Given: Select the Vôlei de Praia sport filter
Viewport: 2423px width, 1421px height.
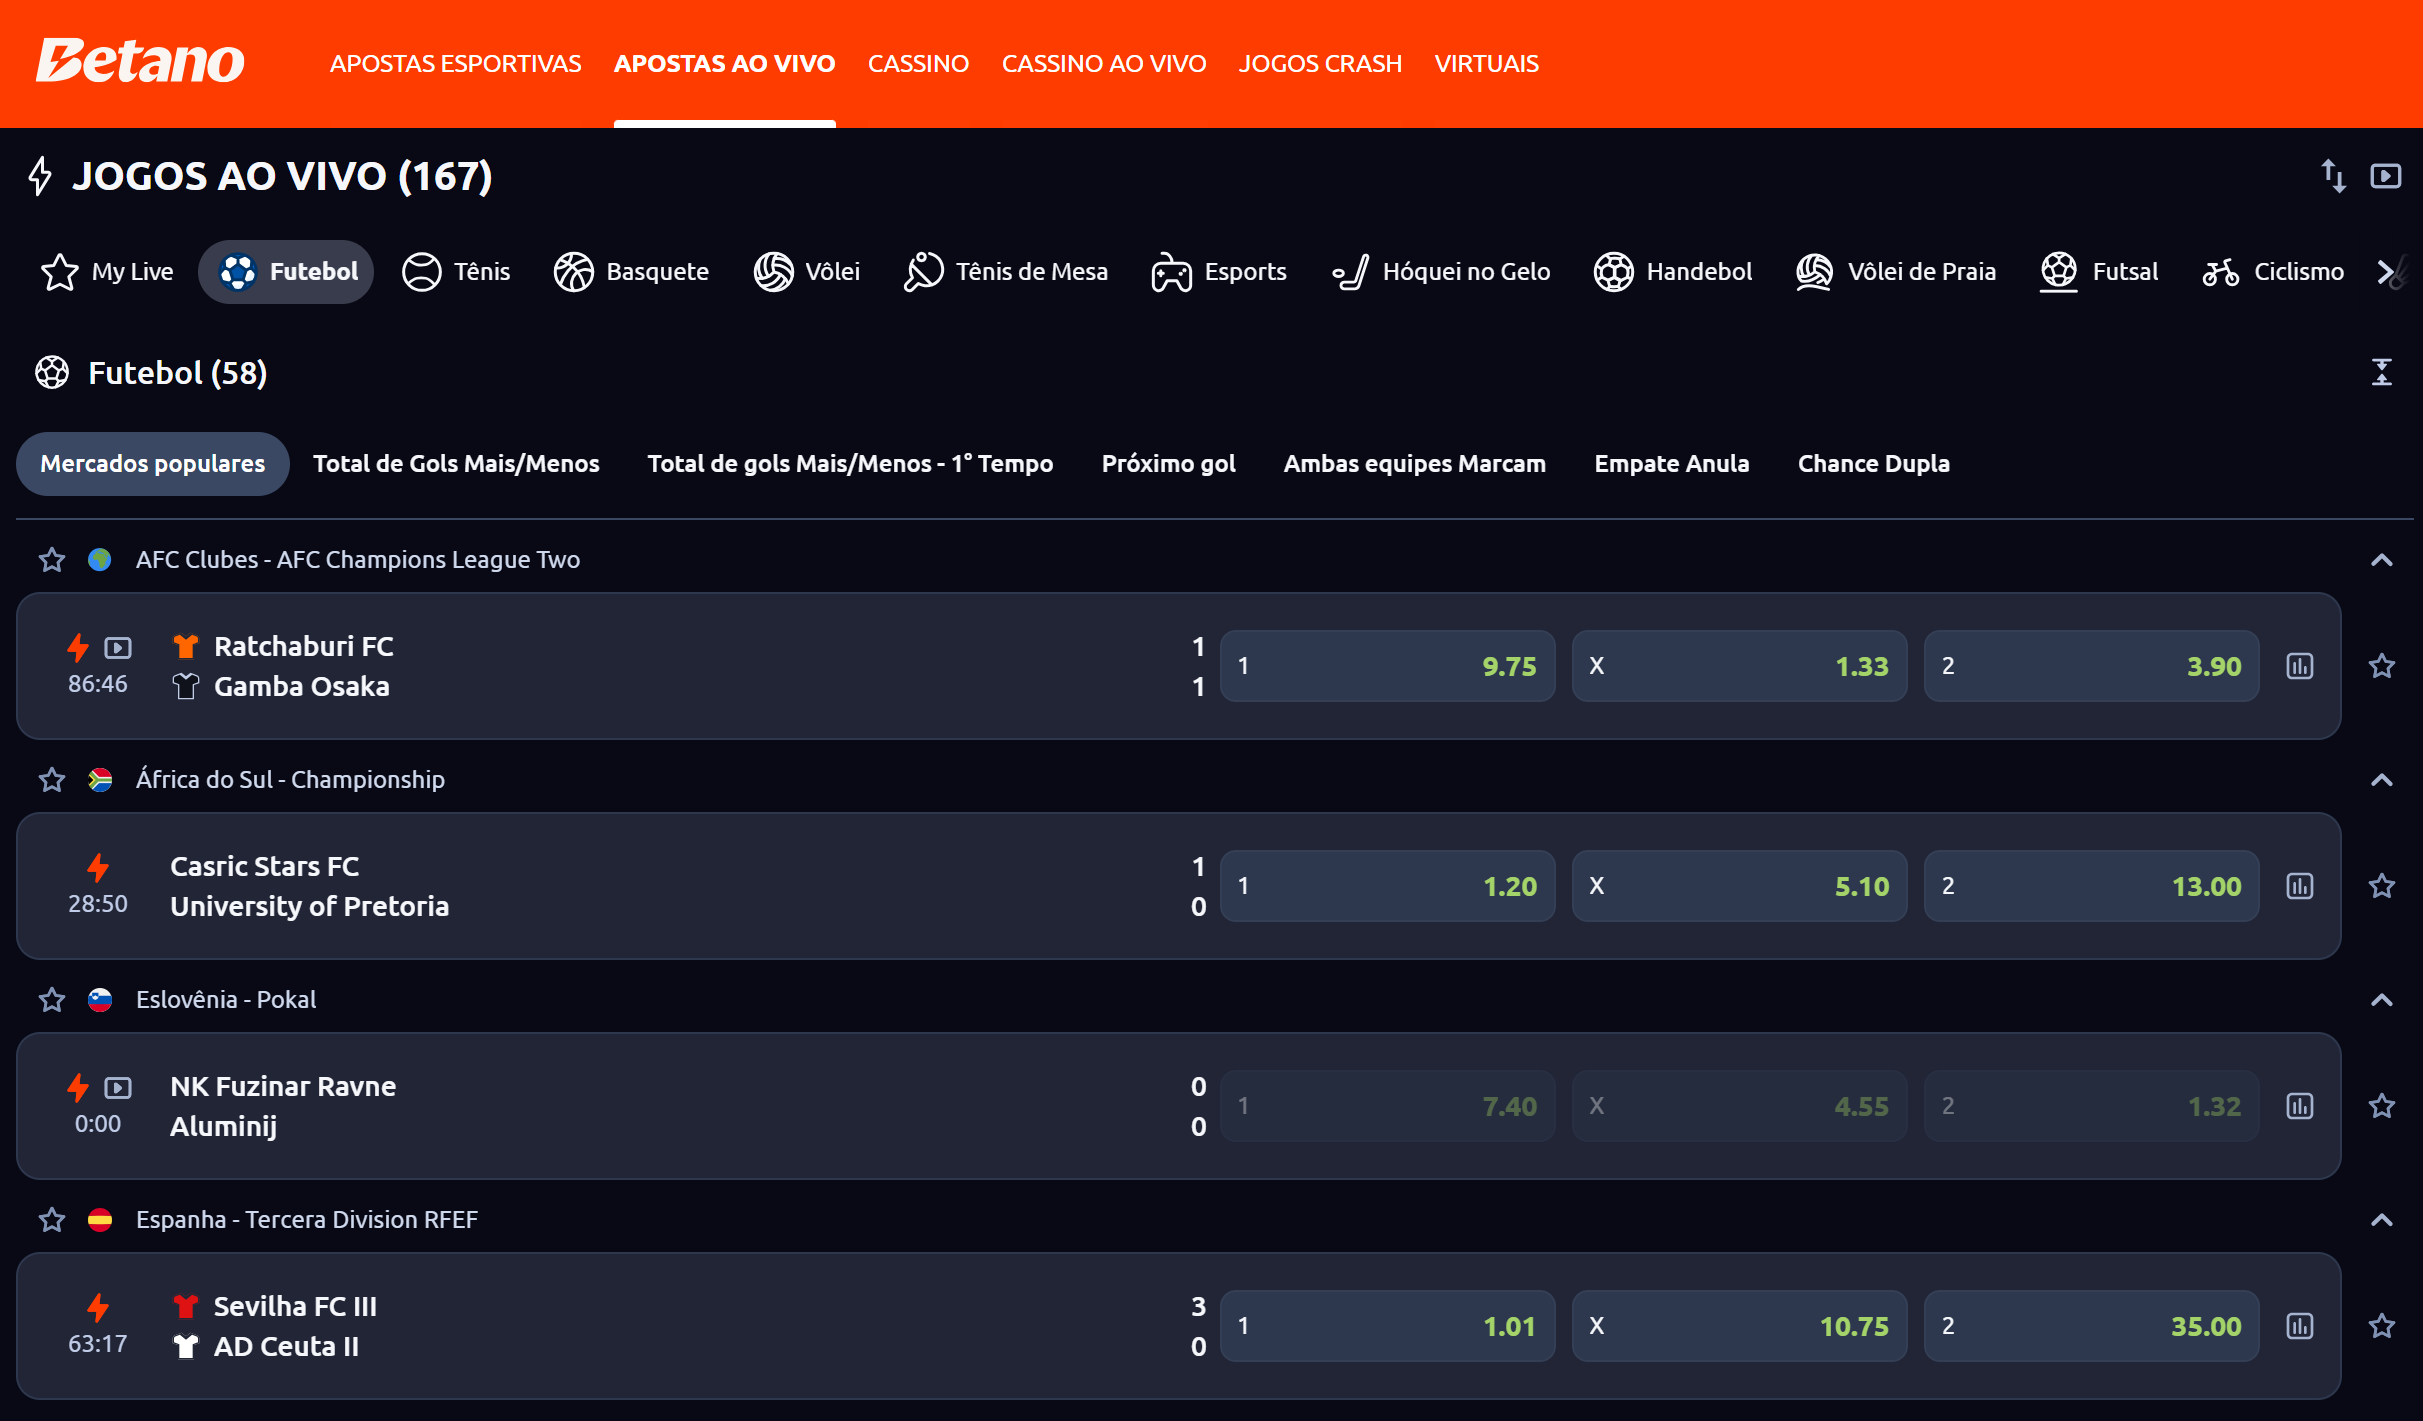Looking at the screenshot, I should pyautogui.click(x=1895, y=272).
